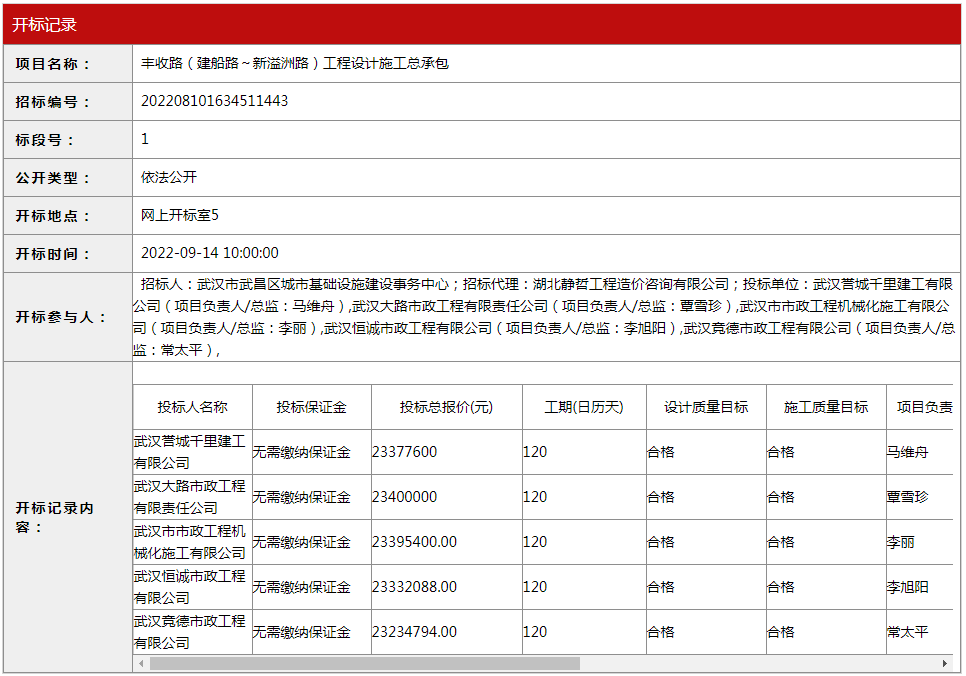Click the 施工质量目标 column header
This screenshot has height=676, width=966.
tap(826, 407)
